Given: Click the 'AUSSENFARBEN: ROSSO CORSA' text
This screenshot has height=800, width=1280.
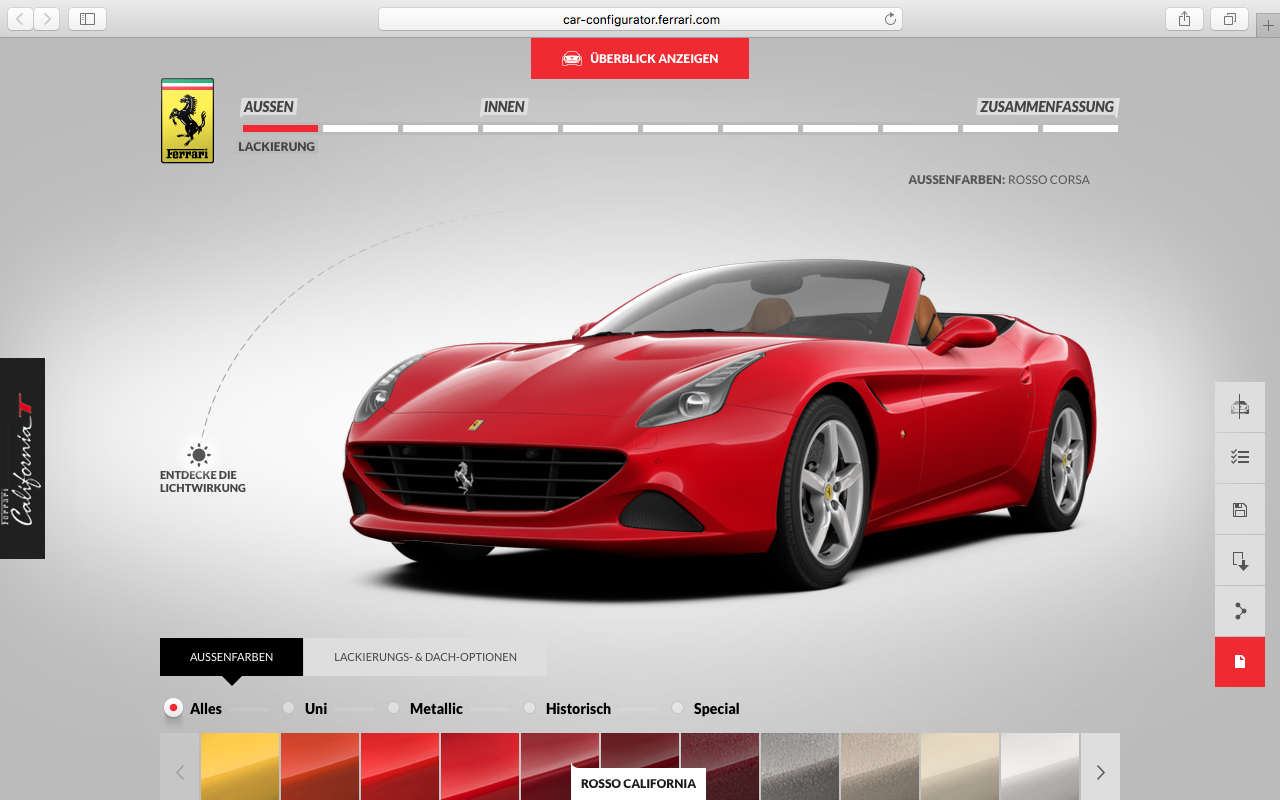Looking at the screenshot, I should point(999,180).
